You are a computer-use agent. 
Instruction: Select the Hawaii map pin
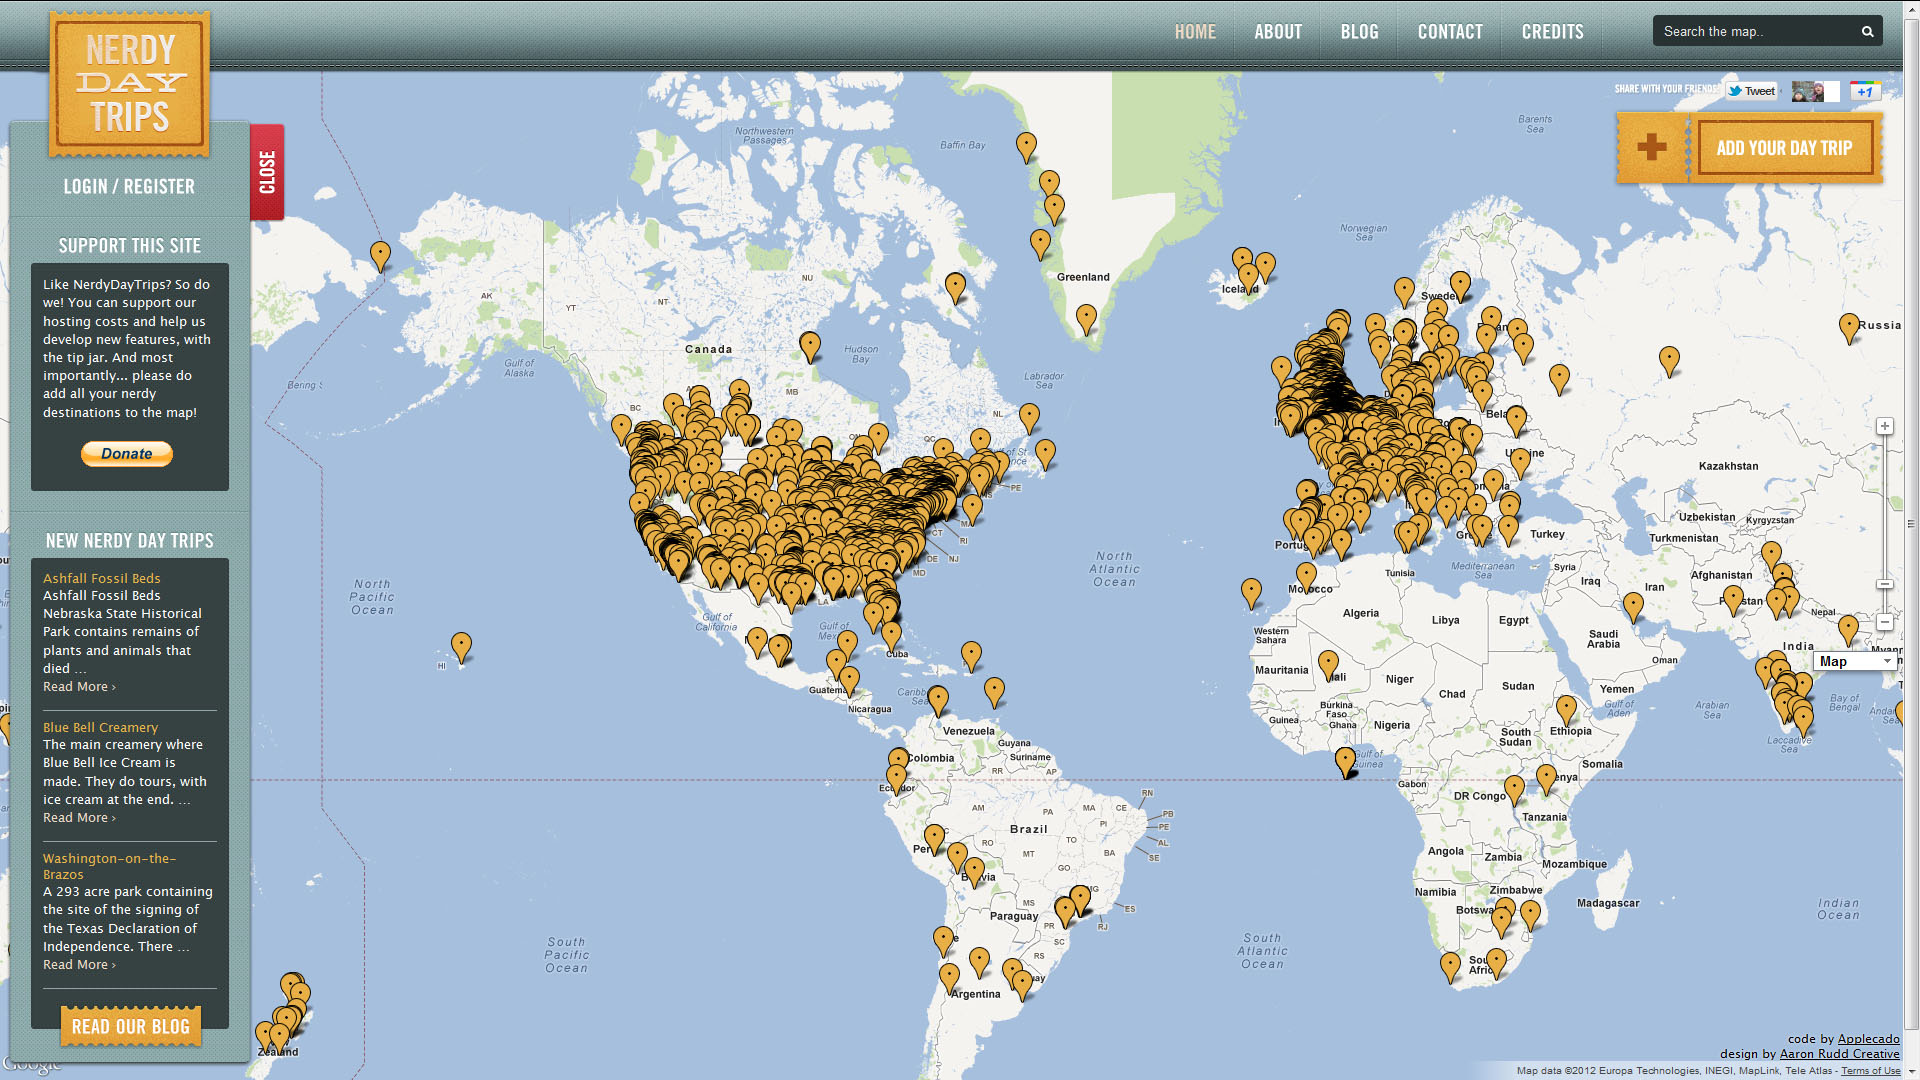pos(461,647)
